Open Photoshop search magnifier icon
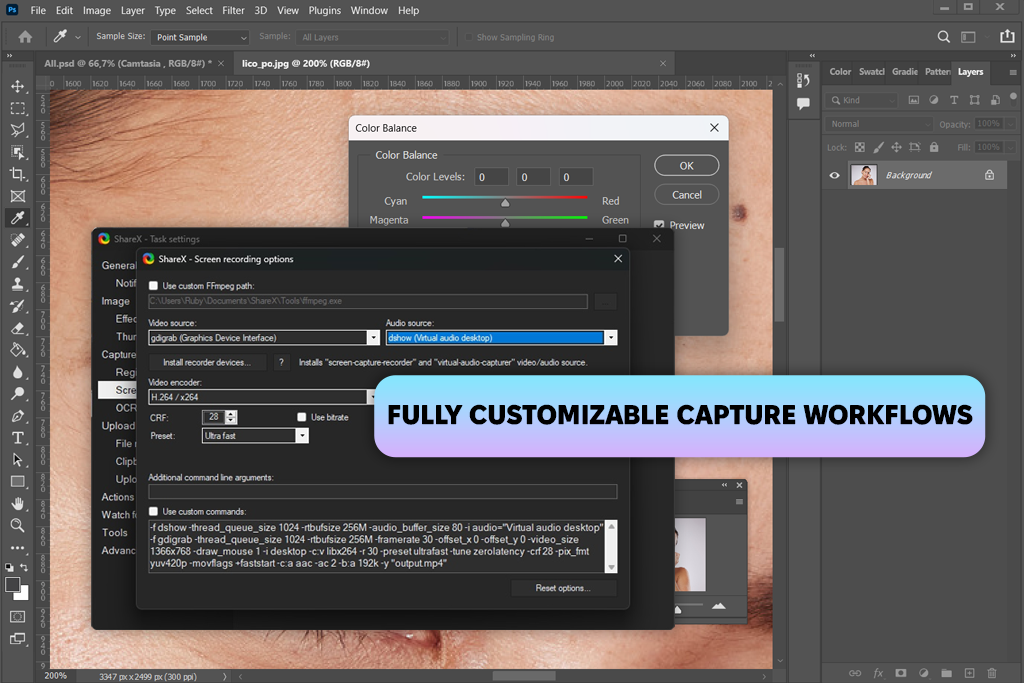Screen dimensions: 1024x683 coord(943,37)
